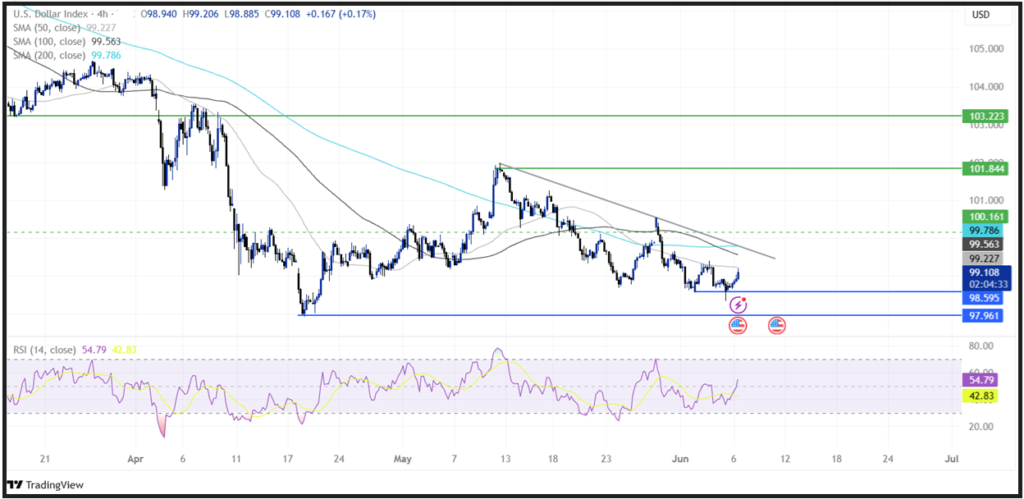Select the gray descending trendline
Viewport: 1024px width, 499px height.
(637, 210)
